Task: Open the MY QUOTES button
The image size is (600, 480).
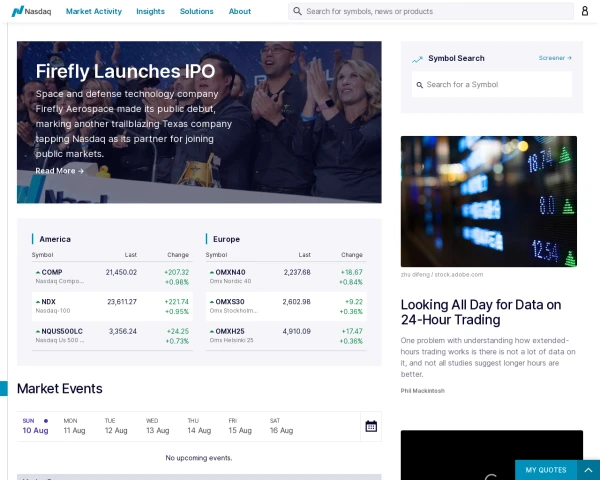Action: (546, 470)
